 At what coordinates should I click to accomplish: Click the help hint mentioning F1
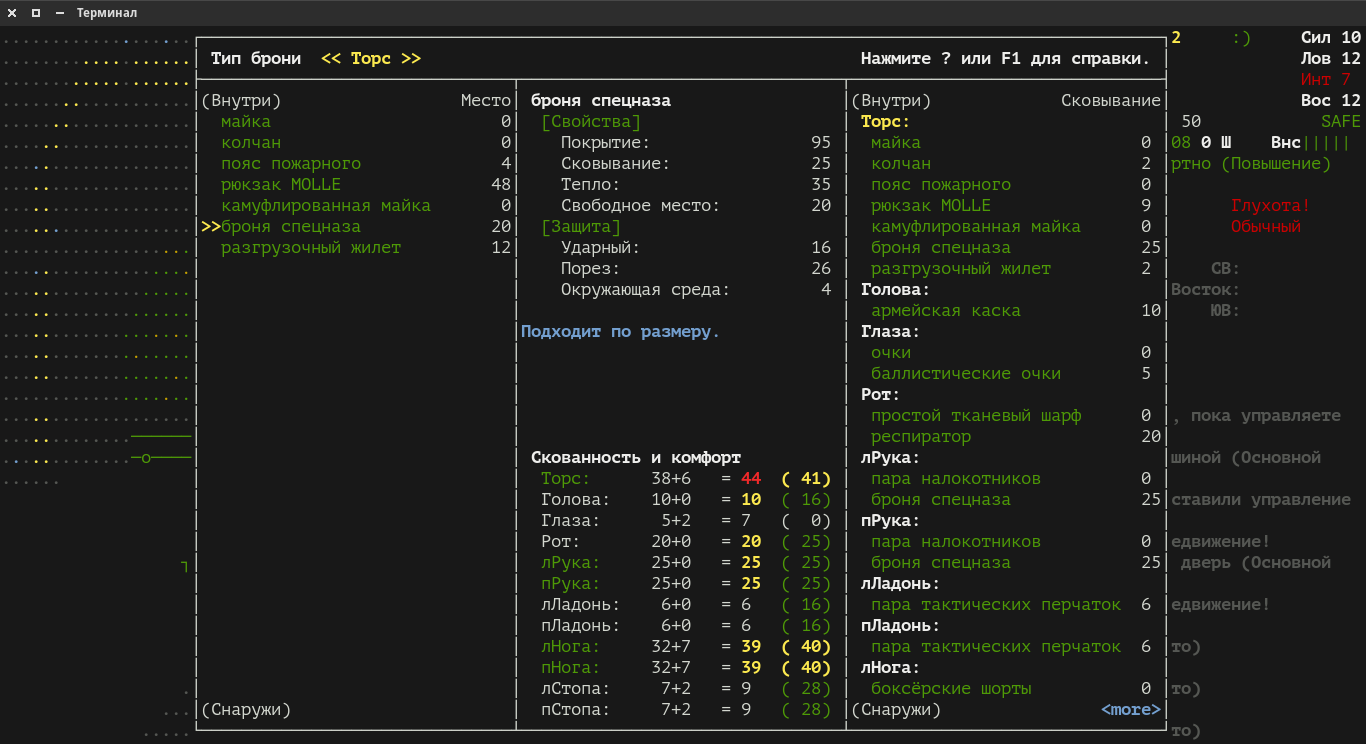1006,59
